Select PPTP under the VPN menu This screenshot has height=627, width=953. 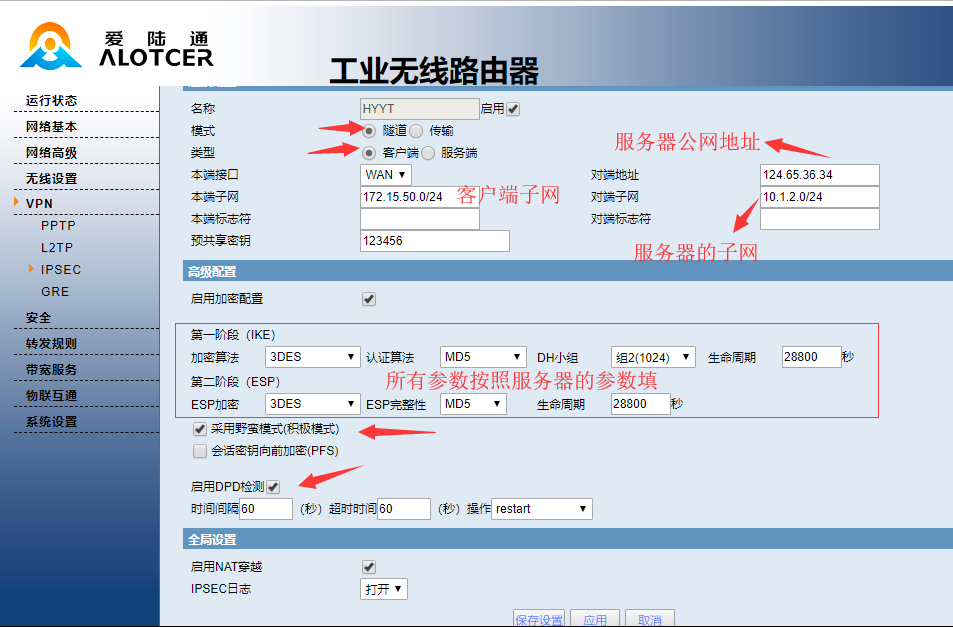click(58, 226)
